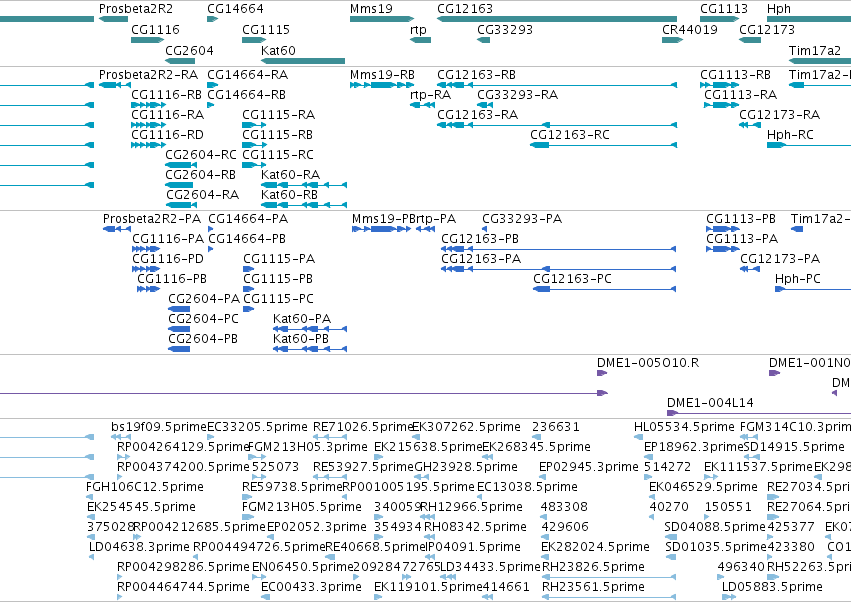Image resolution: width=851 pixels, height=602 pixels.
Task: Click the Prosbeta2R2-PA protein feature
Action: pos(117,229)
